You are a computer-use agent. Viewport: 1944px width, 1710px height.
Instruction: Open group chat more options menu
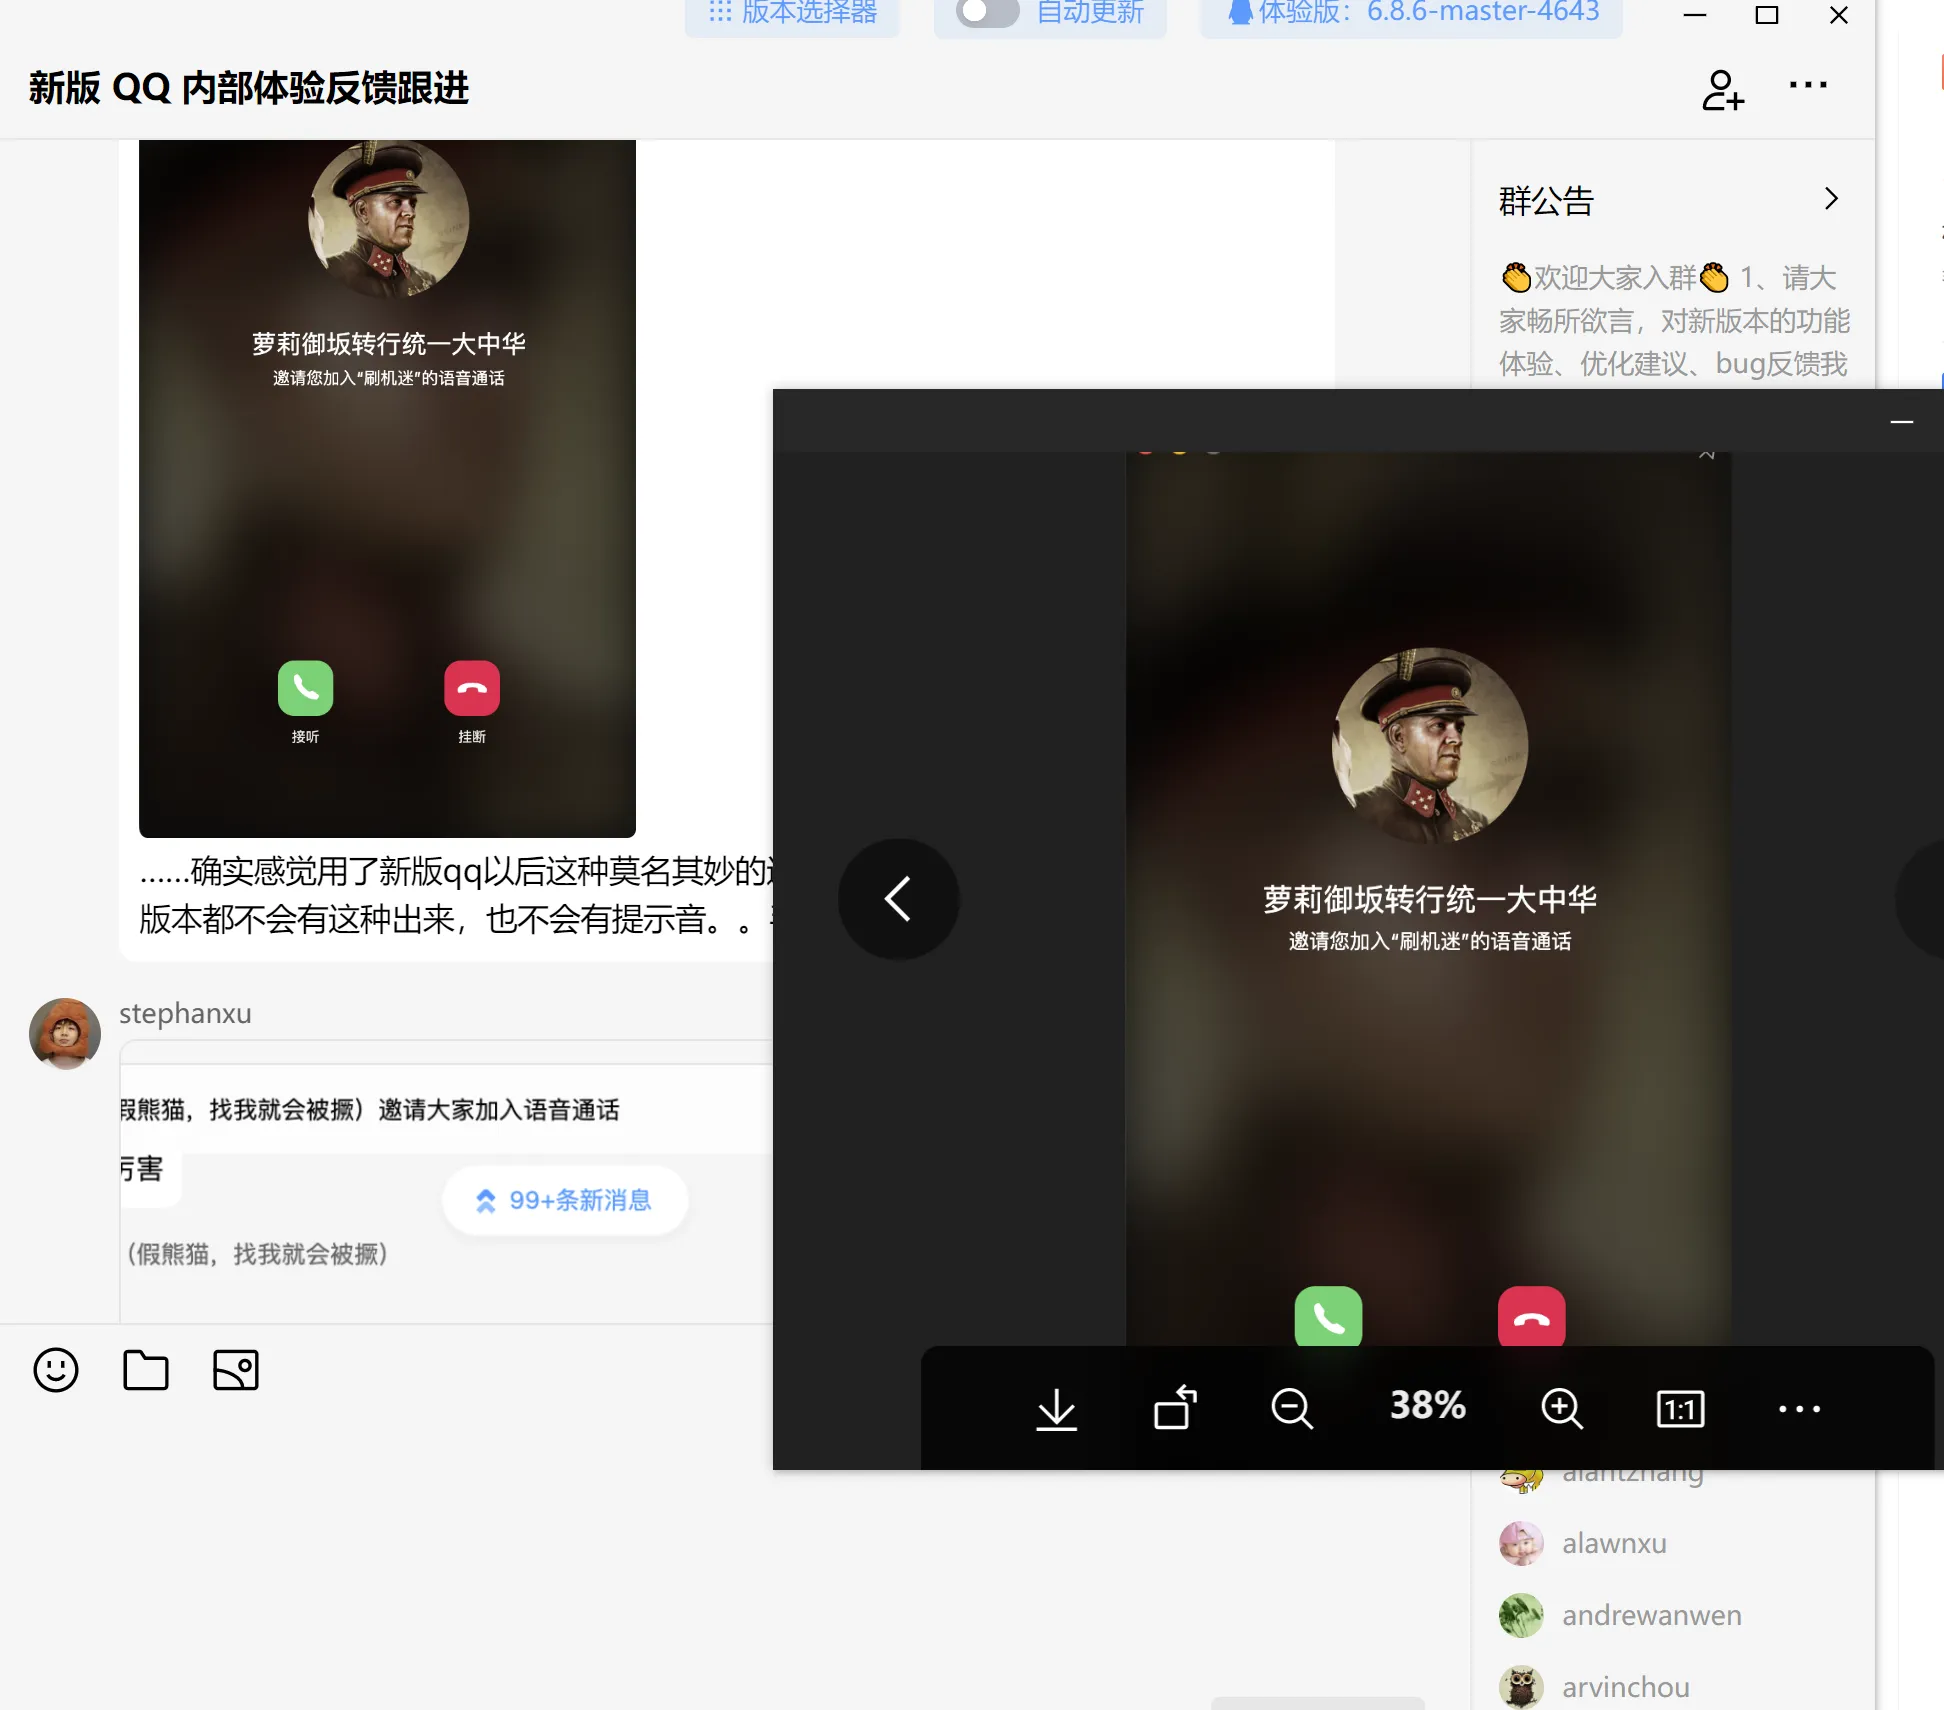(1808, 86)
